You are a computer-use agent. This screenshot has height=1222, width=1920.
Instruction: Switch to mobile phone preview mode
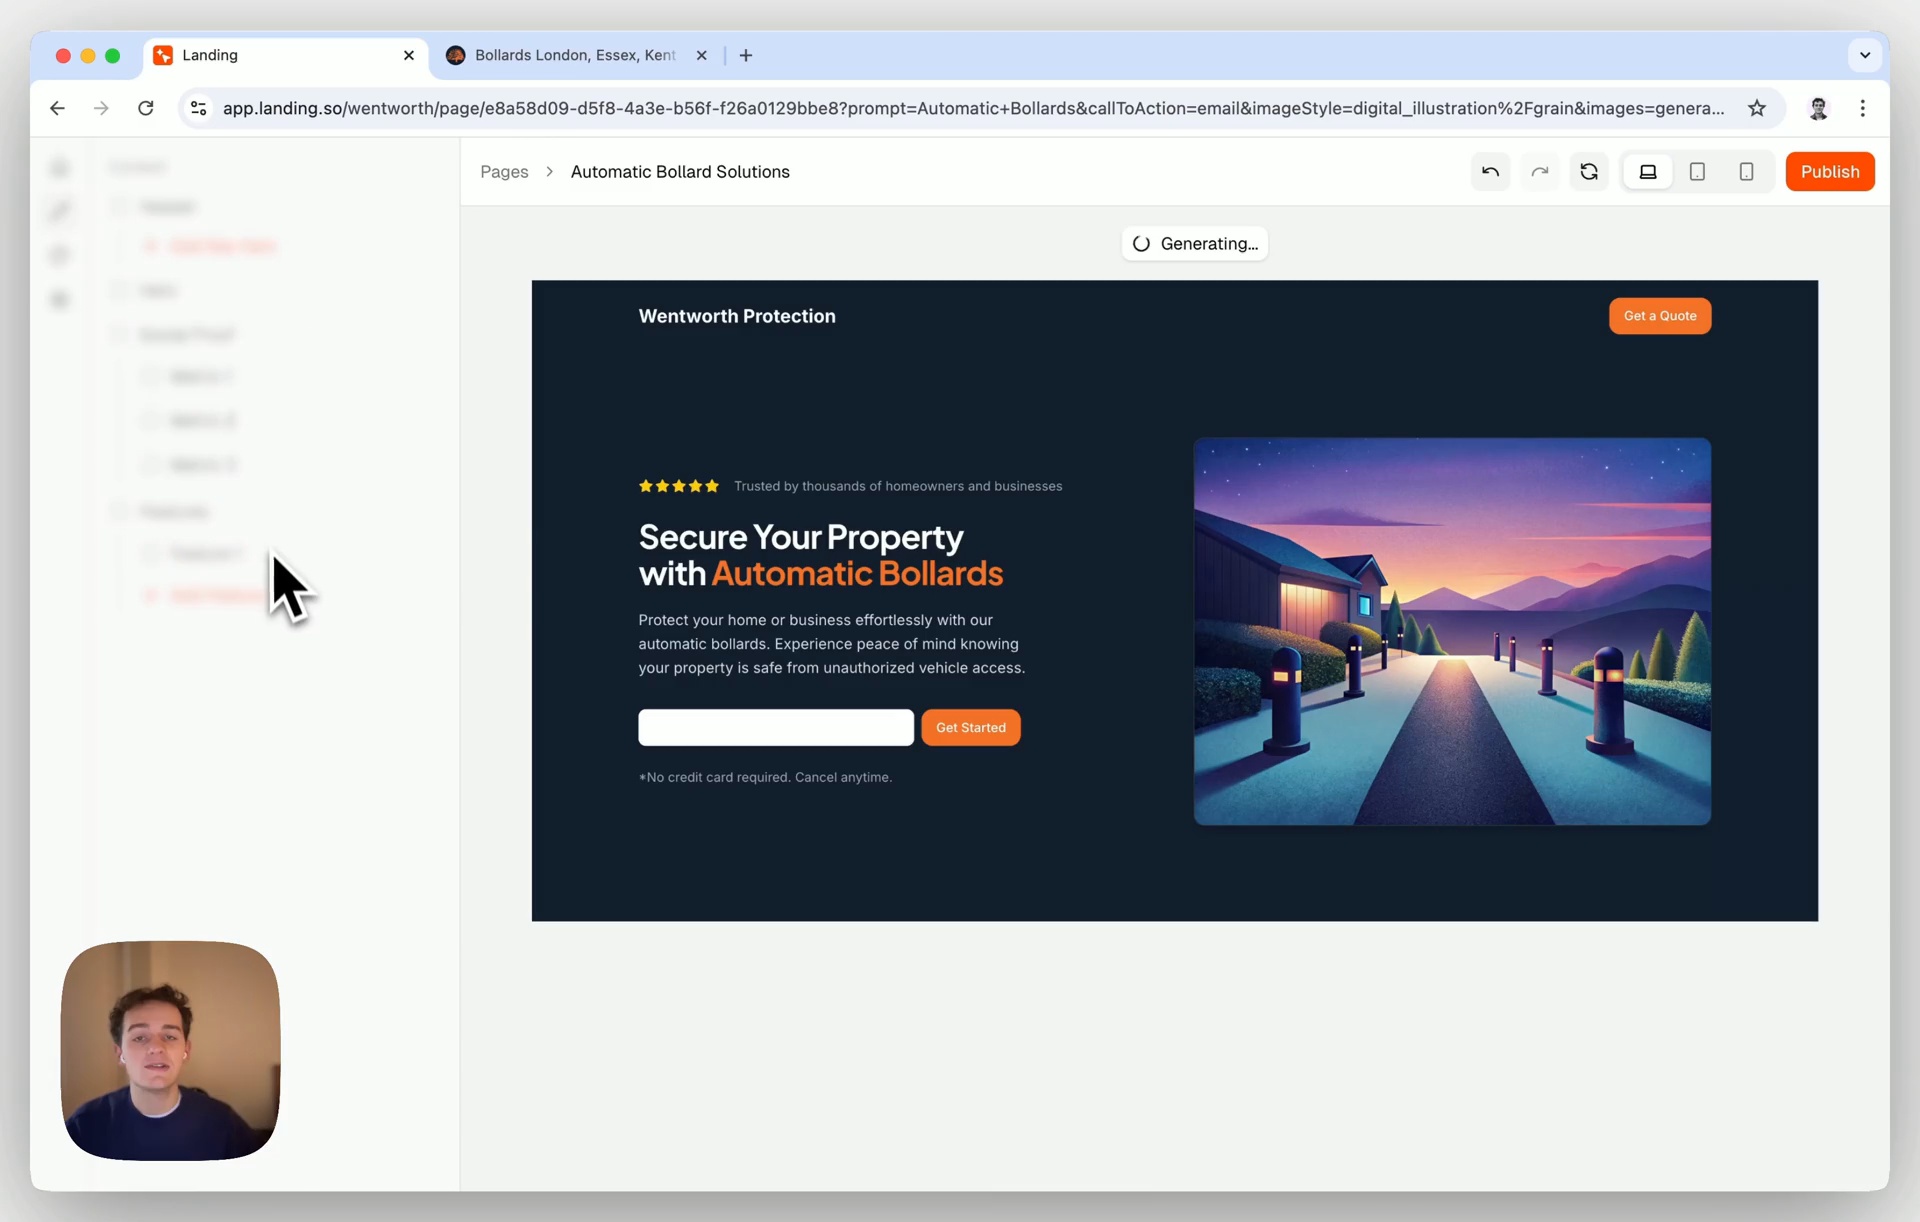click(1746, 172)
